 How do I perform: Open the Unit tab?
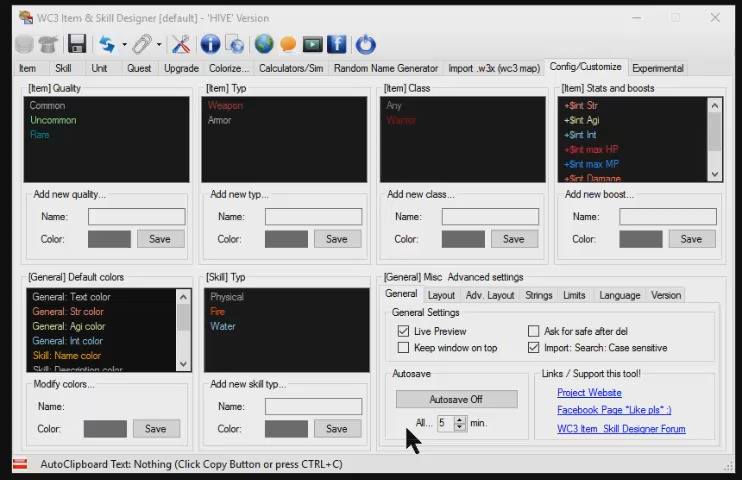[99, 68]
